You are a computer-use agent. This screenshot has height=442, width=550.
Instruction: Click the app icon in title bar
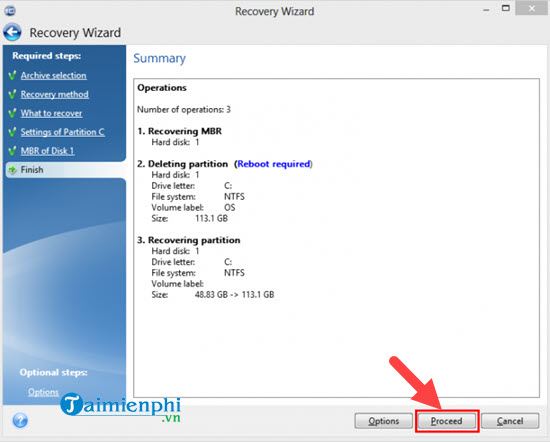pyautogui.click(x=10, y=11)
